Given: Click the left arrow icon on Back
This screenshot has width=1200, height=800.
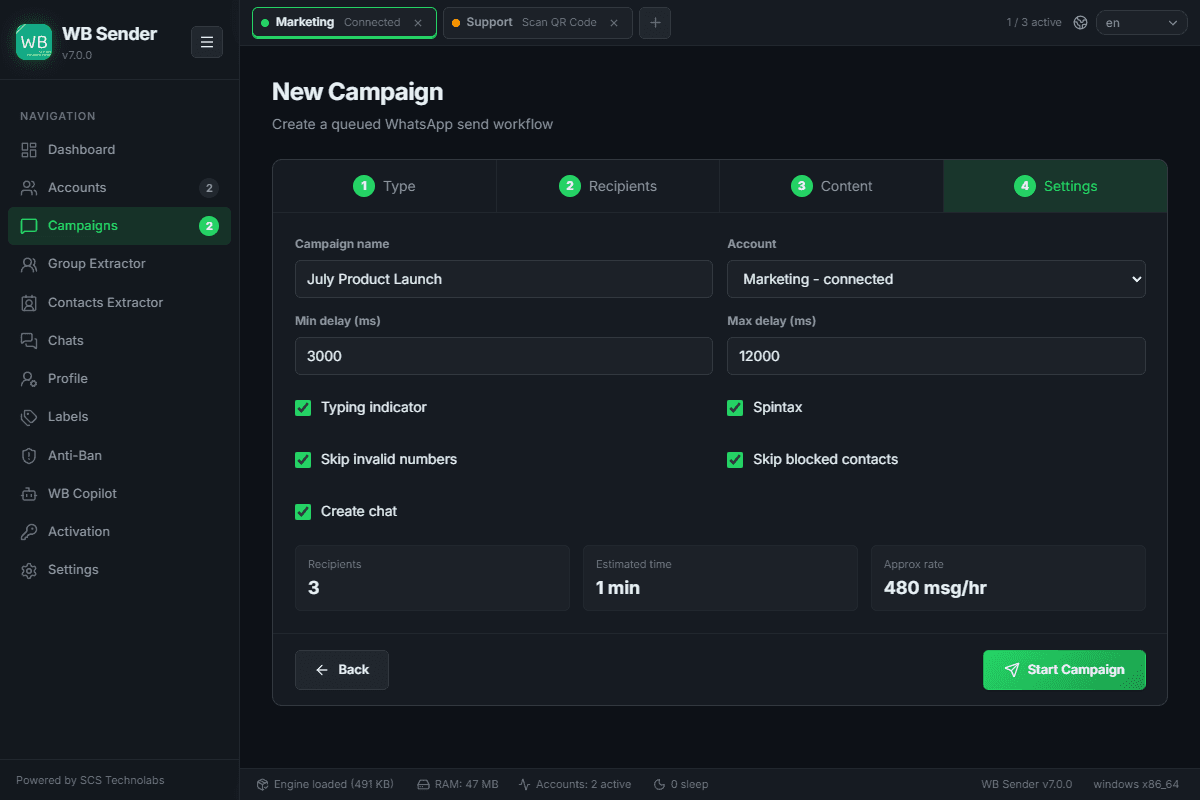Looking at the screenshot, I should [322, 670].
